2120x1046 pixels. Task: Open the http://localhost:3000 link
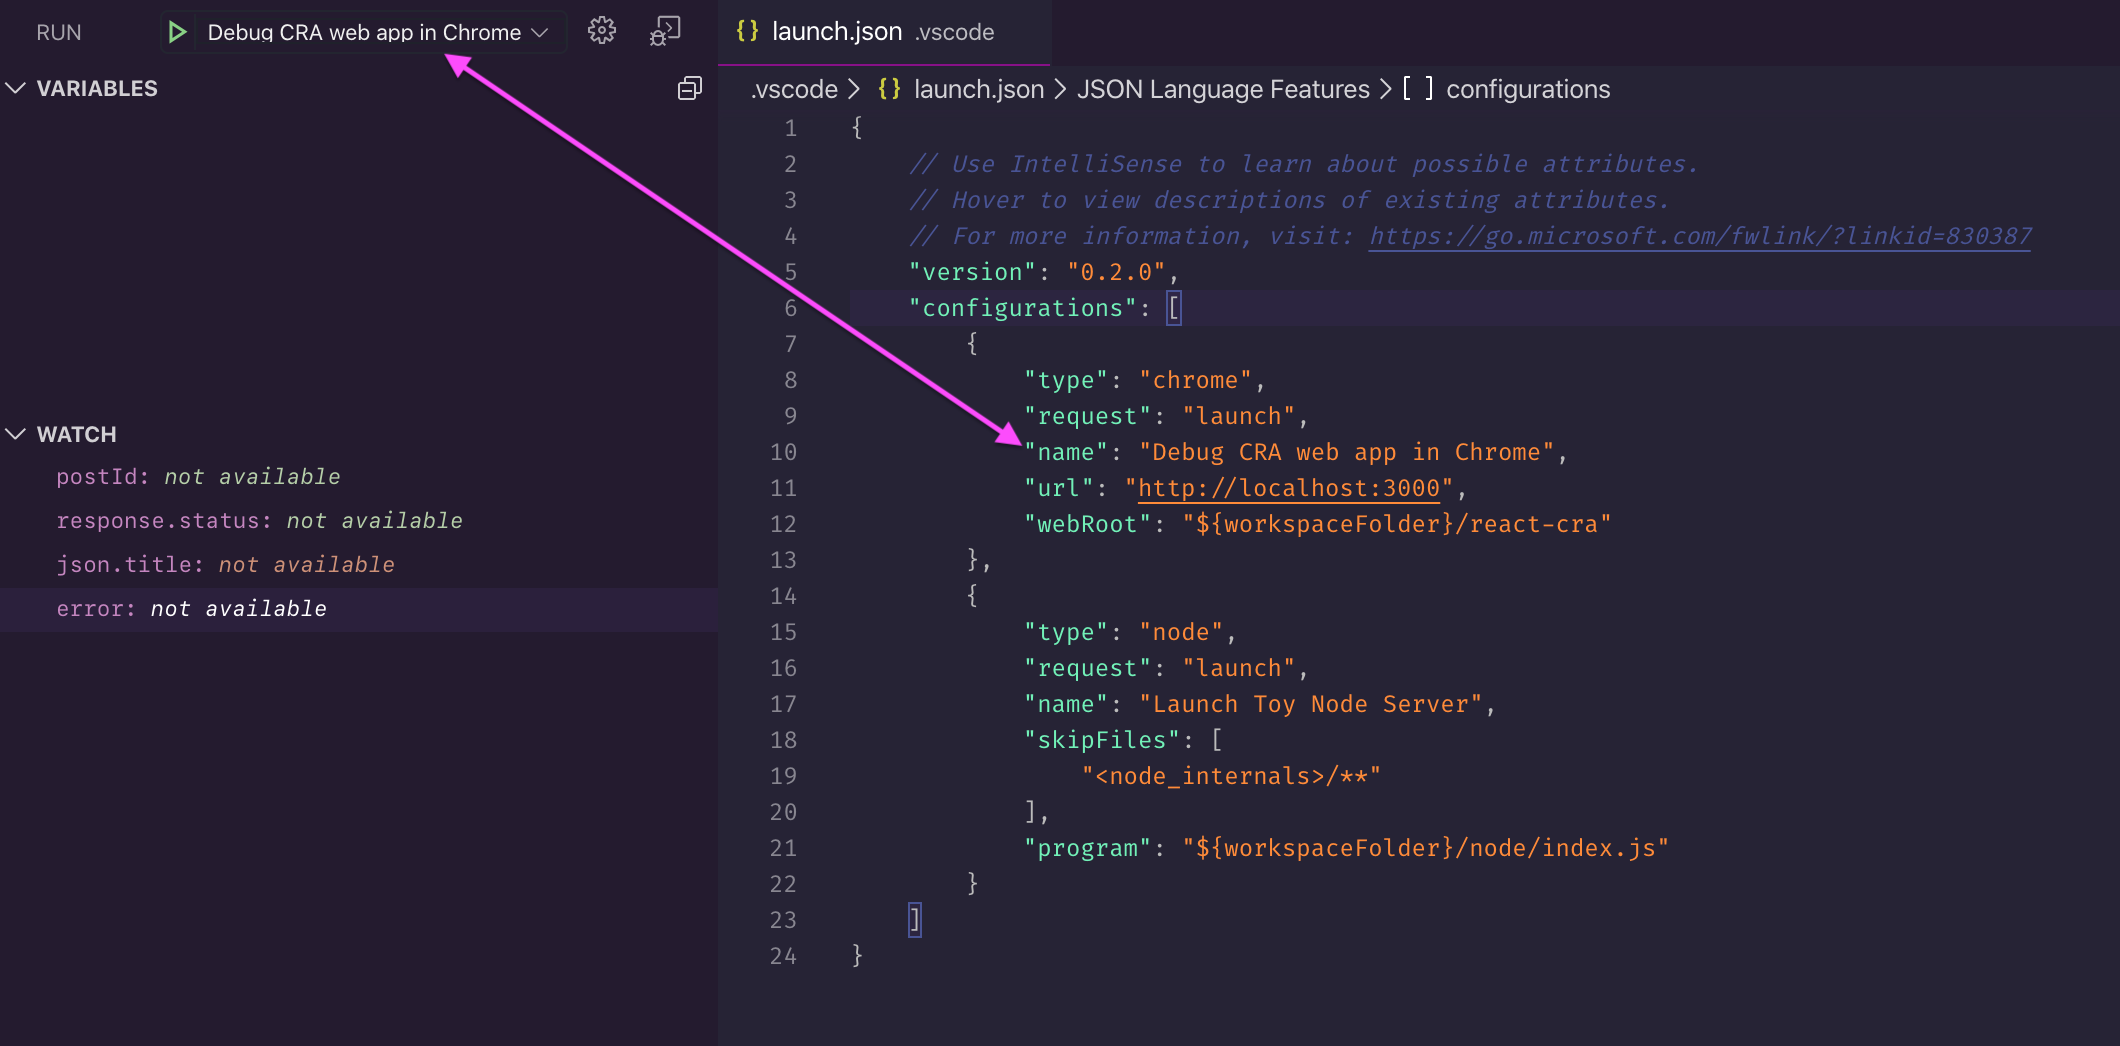pos(1288,488)
